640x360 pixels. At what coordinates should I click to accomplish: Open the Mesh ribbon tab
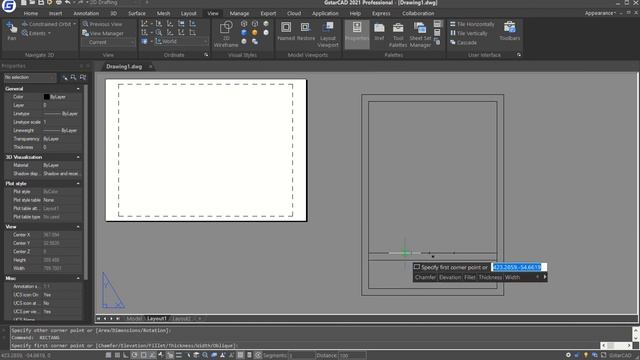[163, 13]
